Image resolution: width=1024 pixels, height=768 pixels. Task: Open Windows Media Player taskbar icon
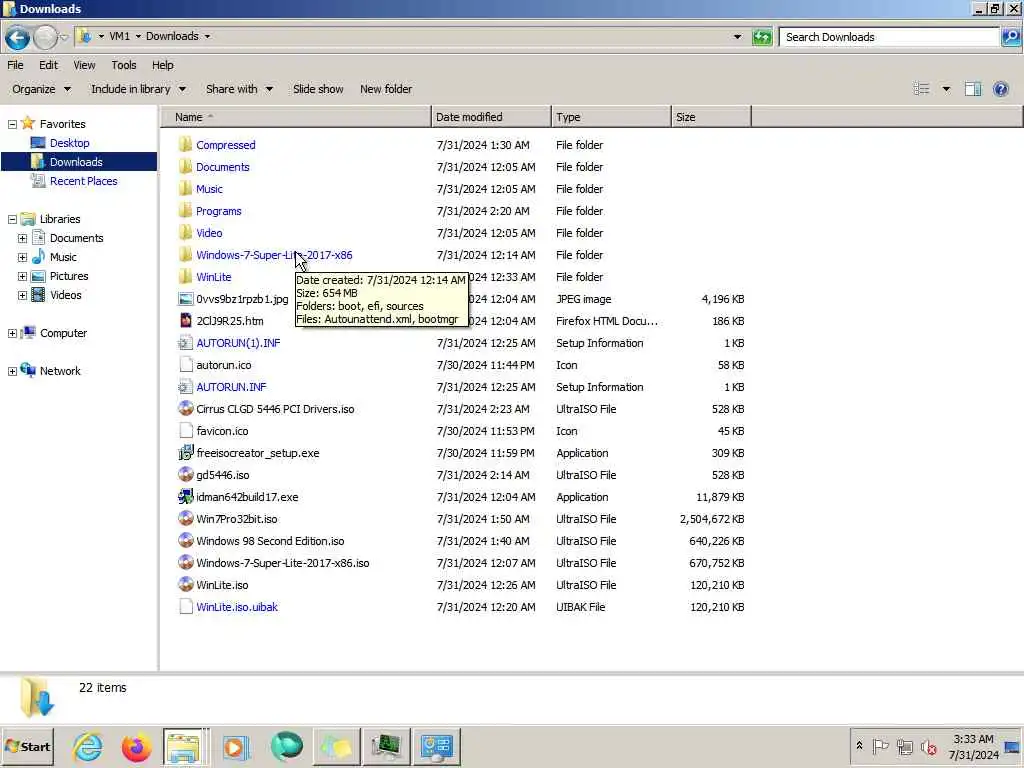click(x=236, y=746)
